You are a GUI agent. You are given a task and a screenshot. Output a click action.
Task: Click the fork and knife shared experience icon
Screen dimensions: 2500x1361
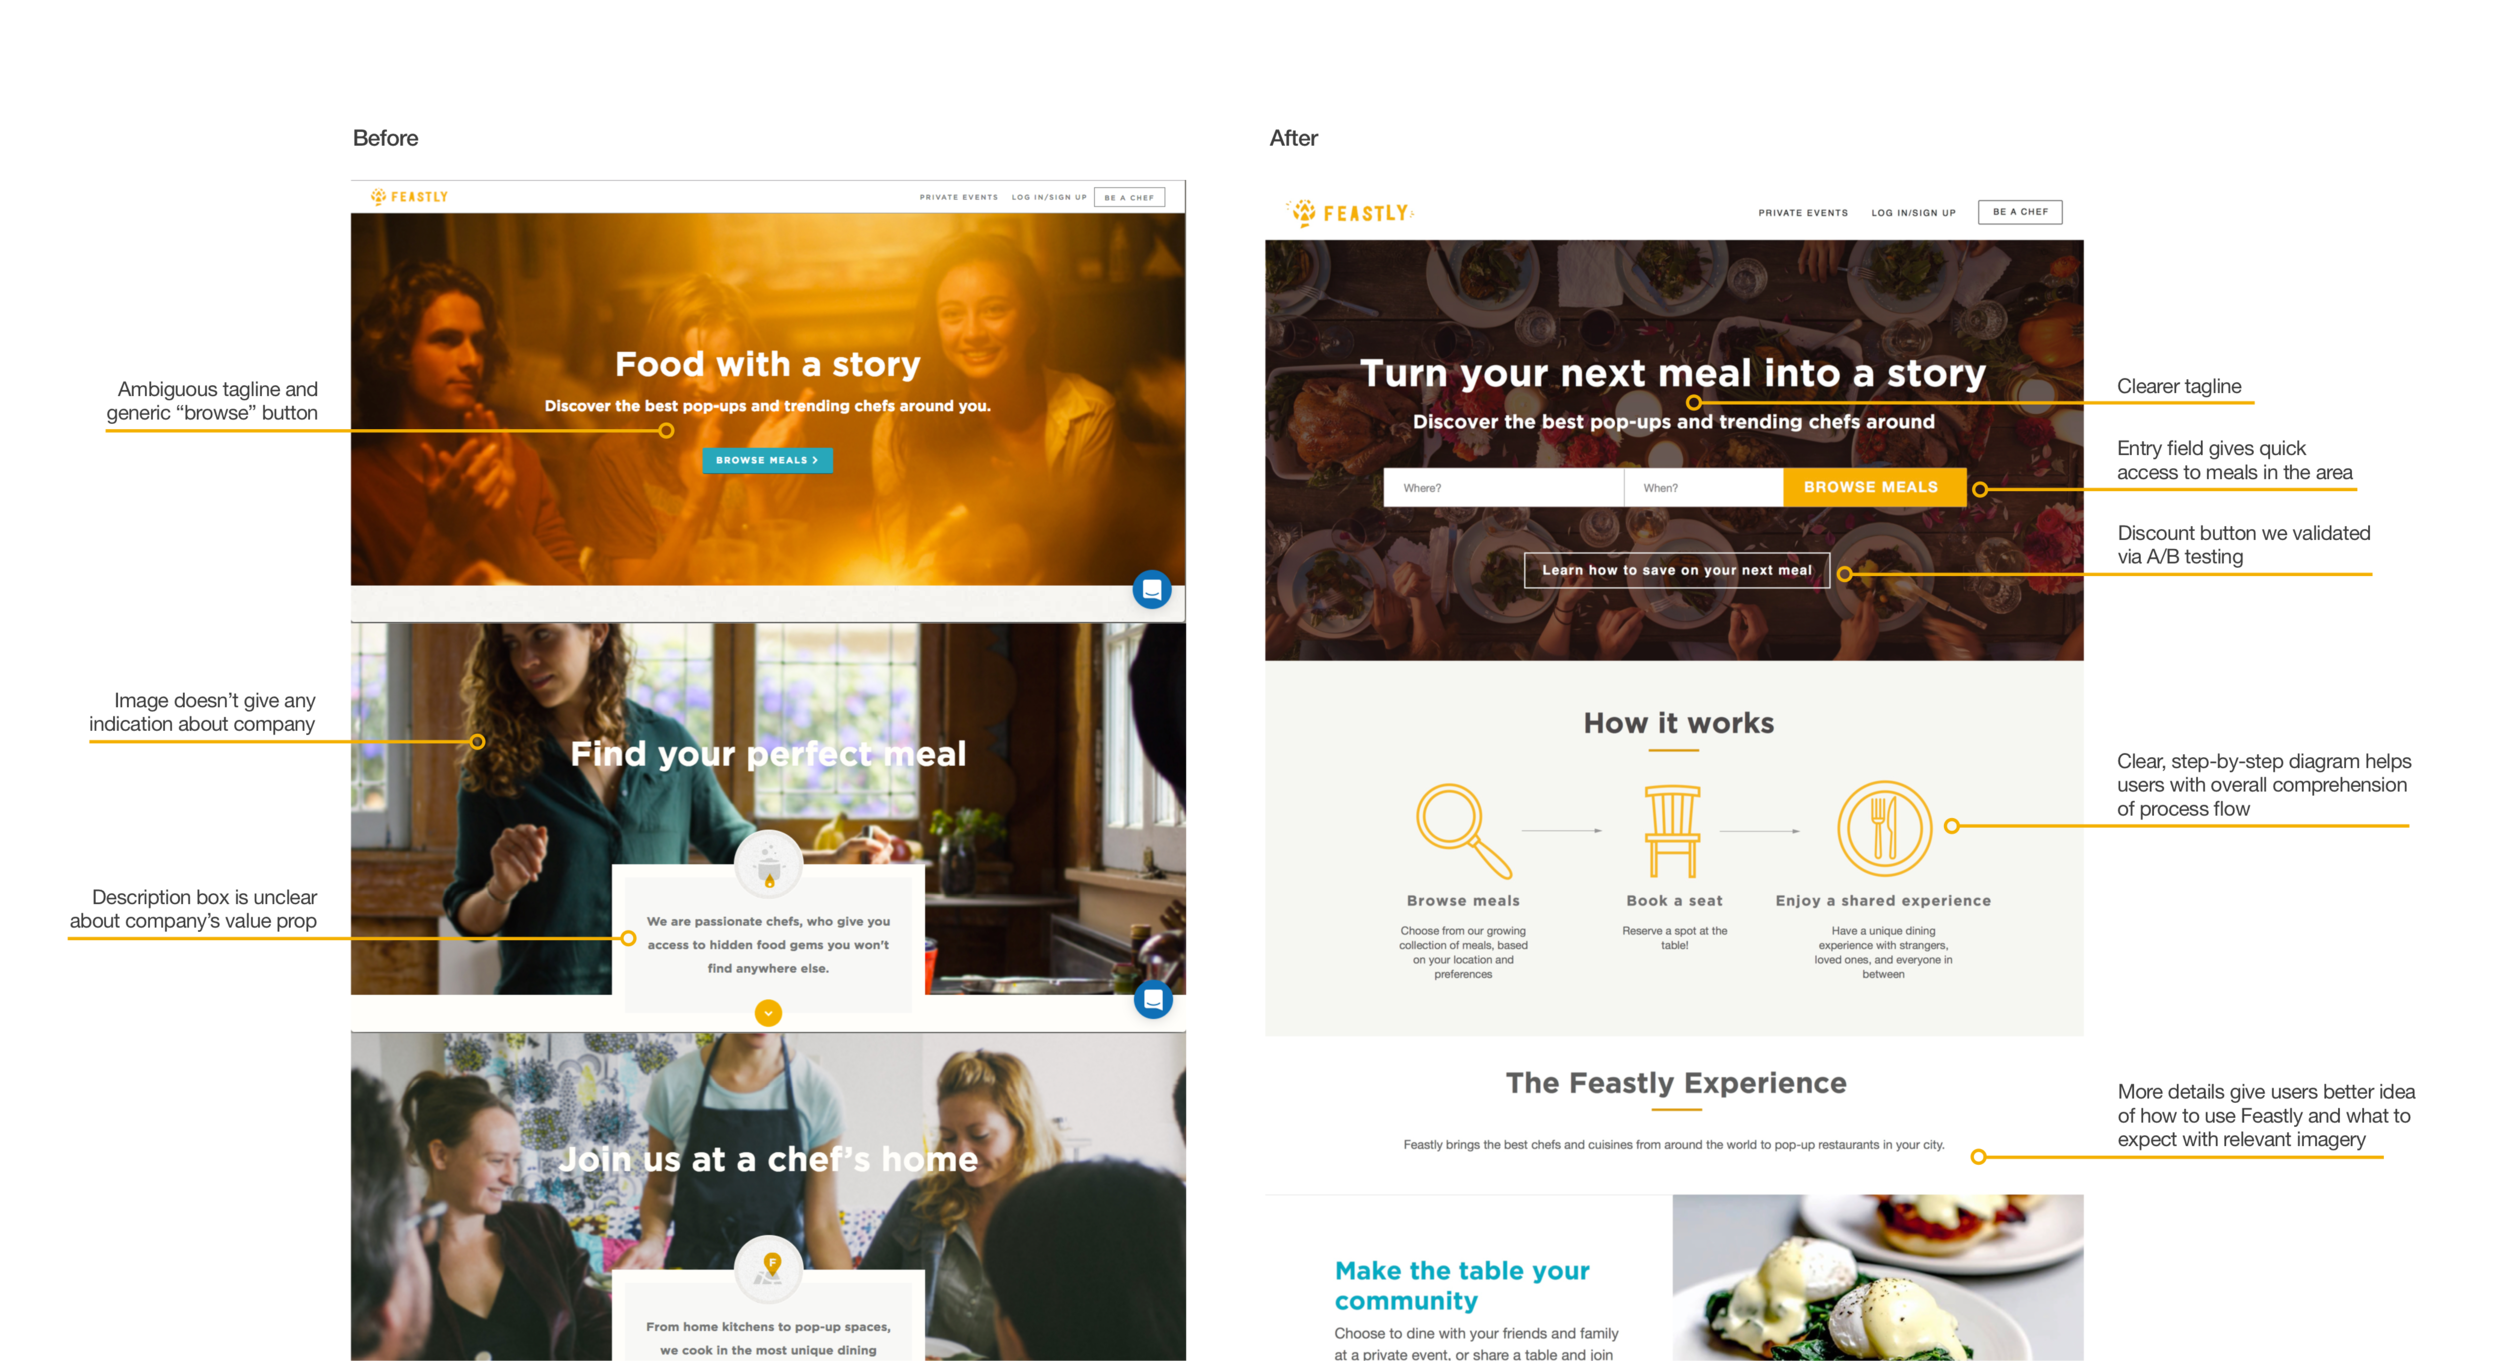coord(1884,828)
